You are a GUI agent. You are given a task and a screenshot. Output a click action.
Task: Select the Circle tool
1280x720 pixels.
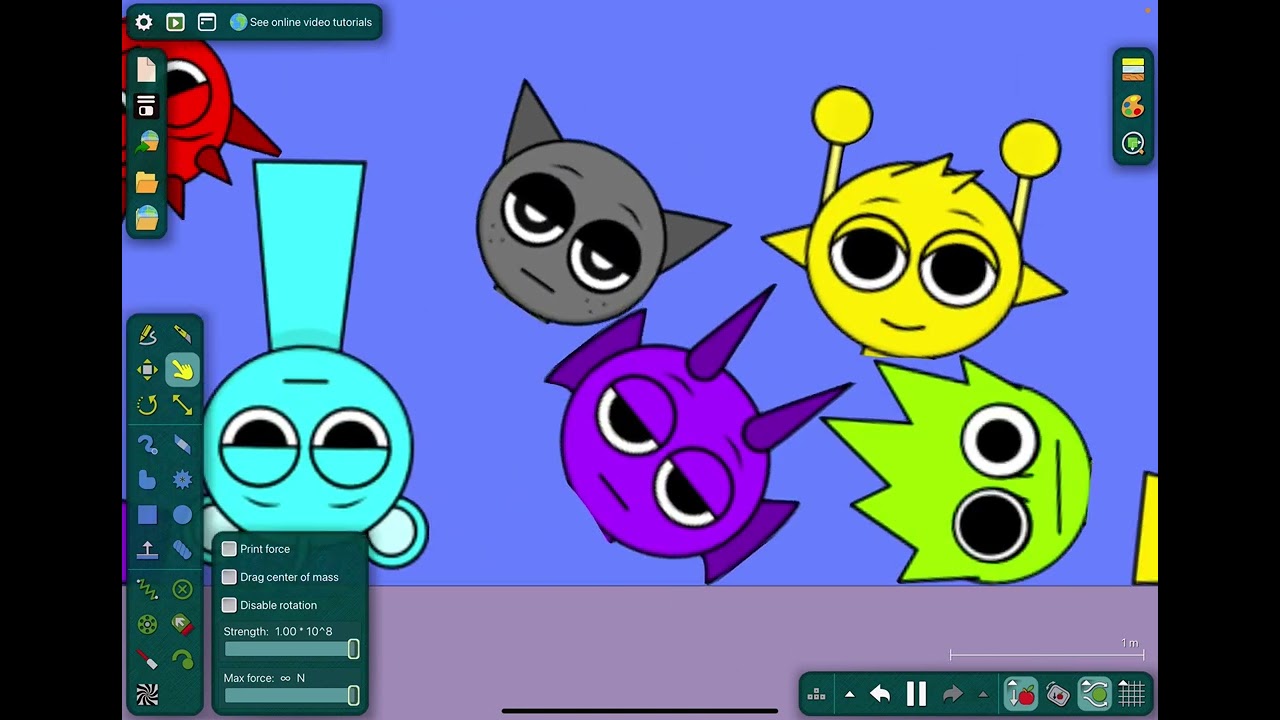tap(182, 515)
